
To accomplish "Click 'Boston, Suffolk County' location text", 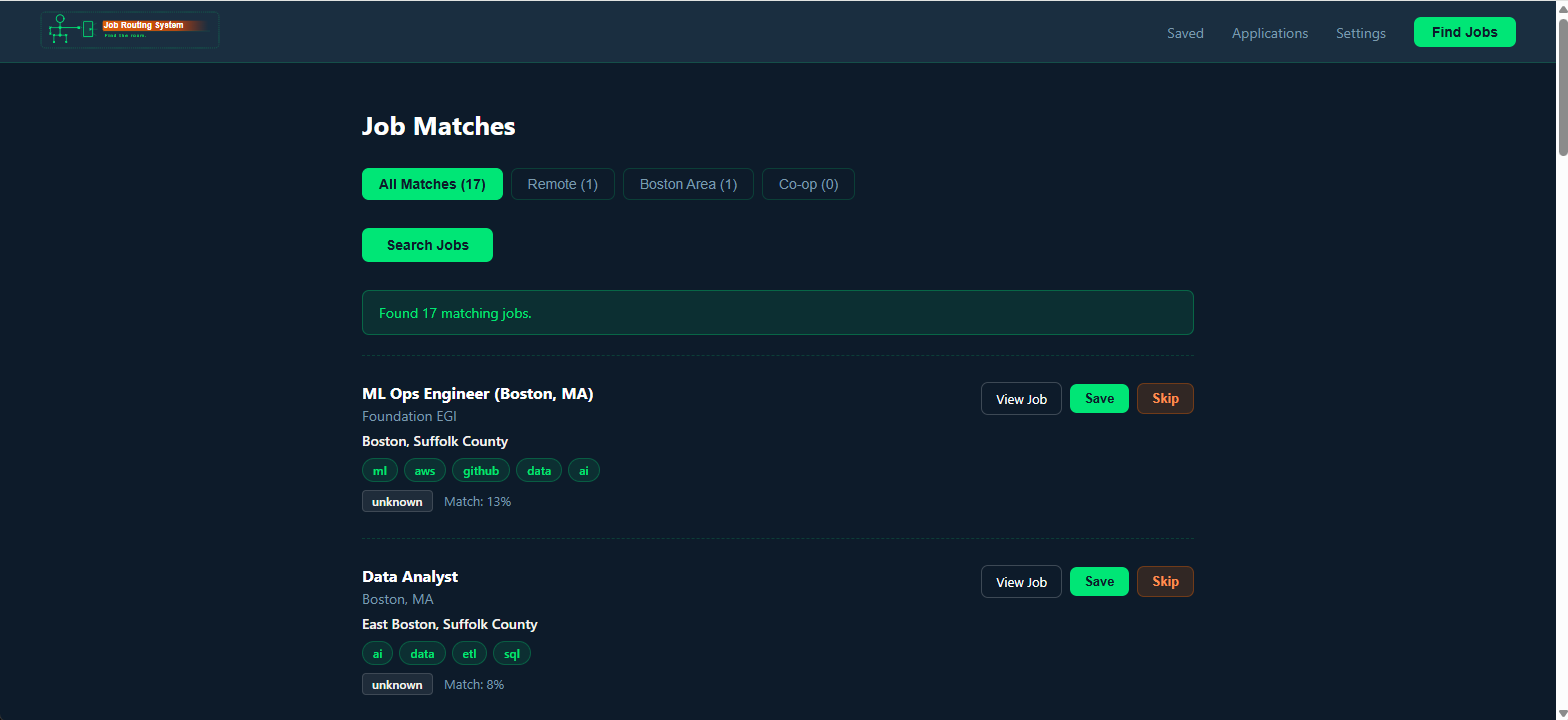I will tap(435, 441).
